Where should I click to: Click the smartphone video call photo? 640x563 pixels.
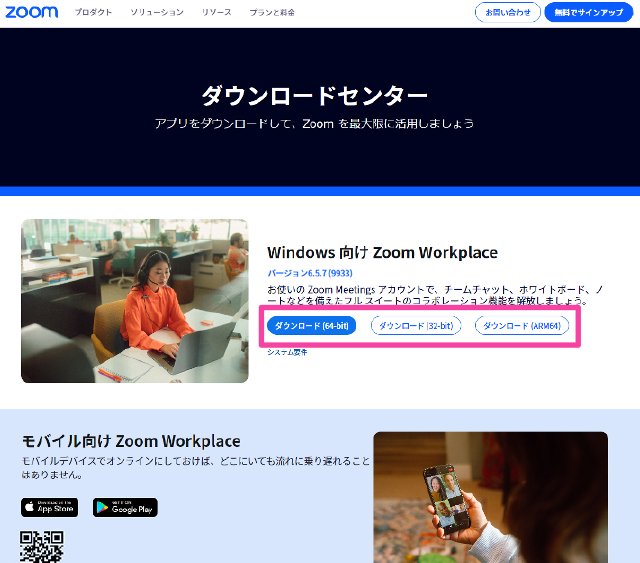pyautogui.click(x=490, y=497)
